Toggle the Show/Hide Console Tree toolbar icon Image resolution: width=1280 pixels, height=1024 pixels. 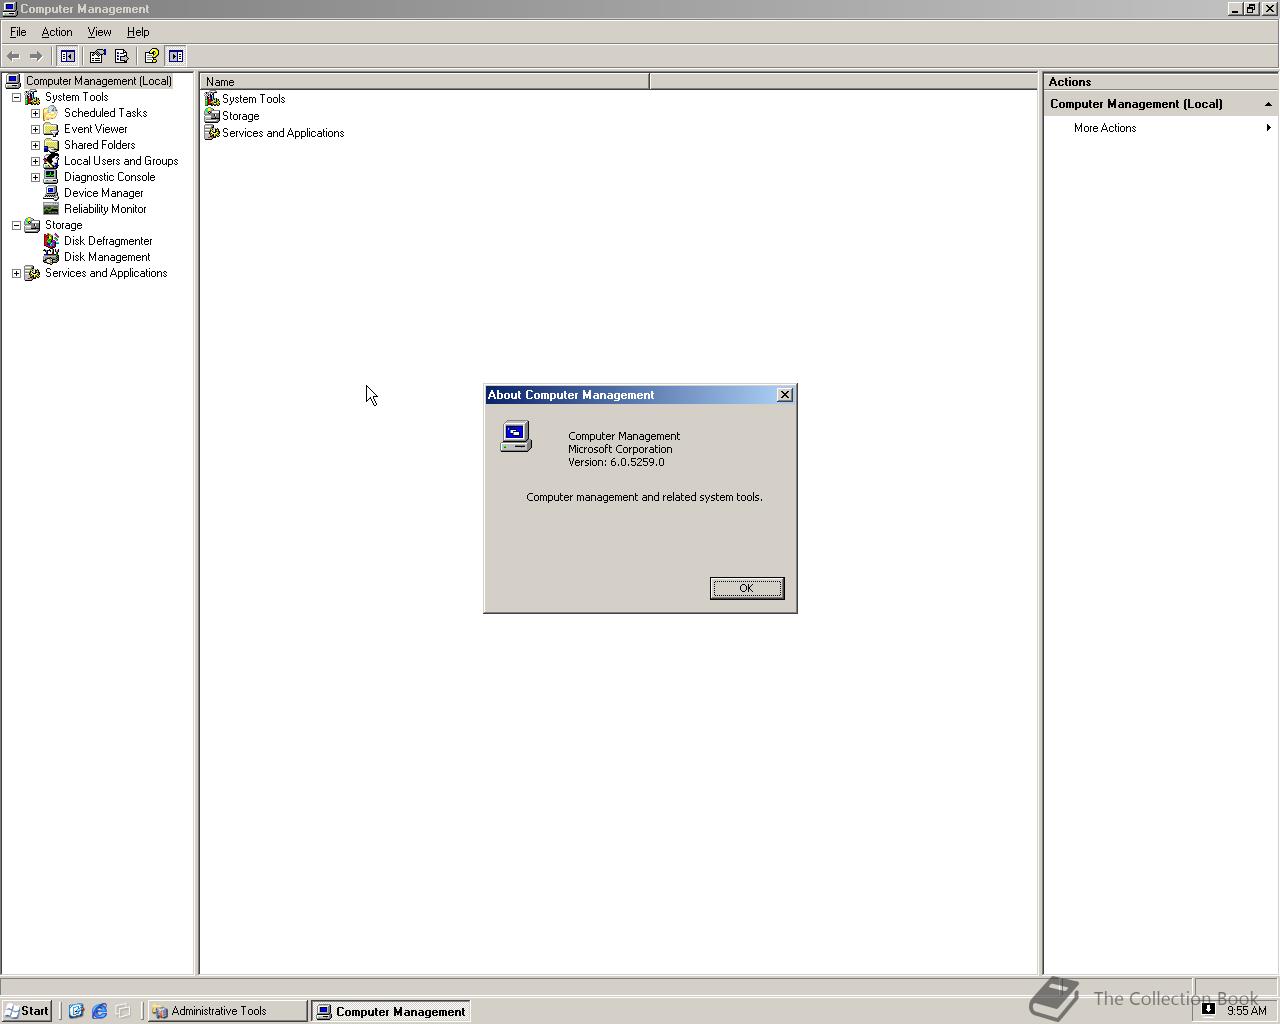(68, 56)
